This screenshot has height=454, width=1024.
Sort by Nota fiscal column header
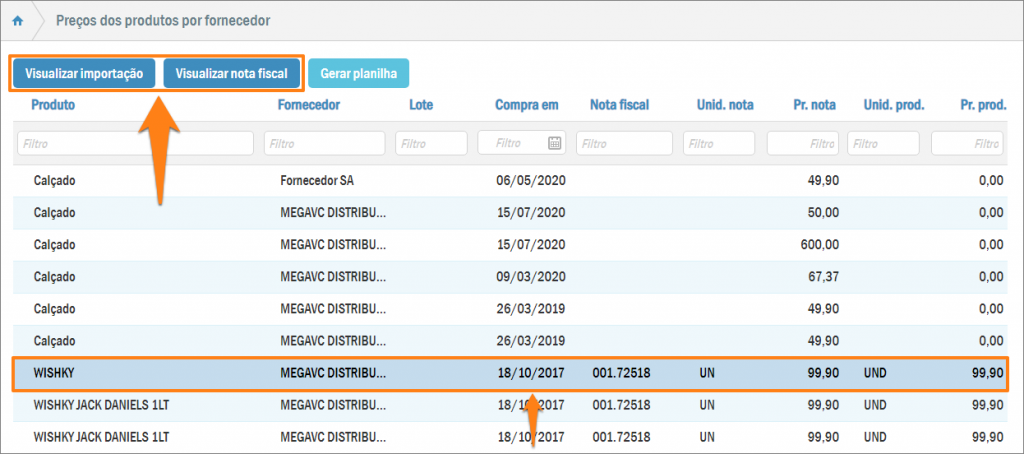click(620, 105)
